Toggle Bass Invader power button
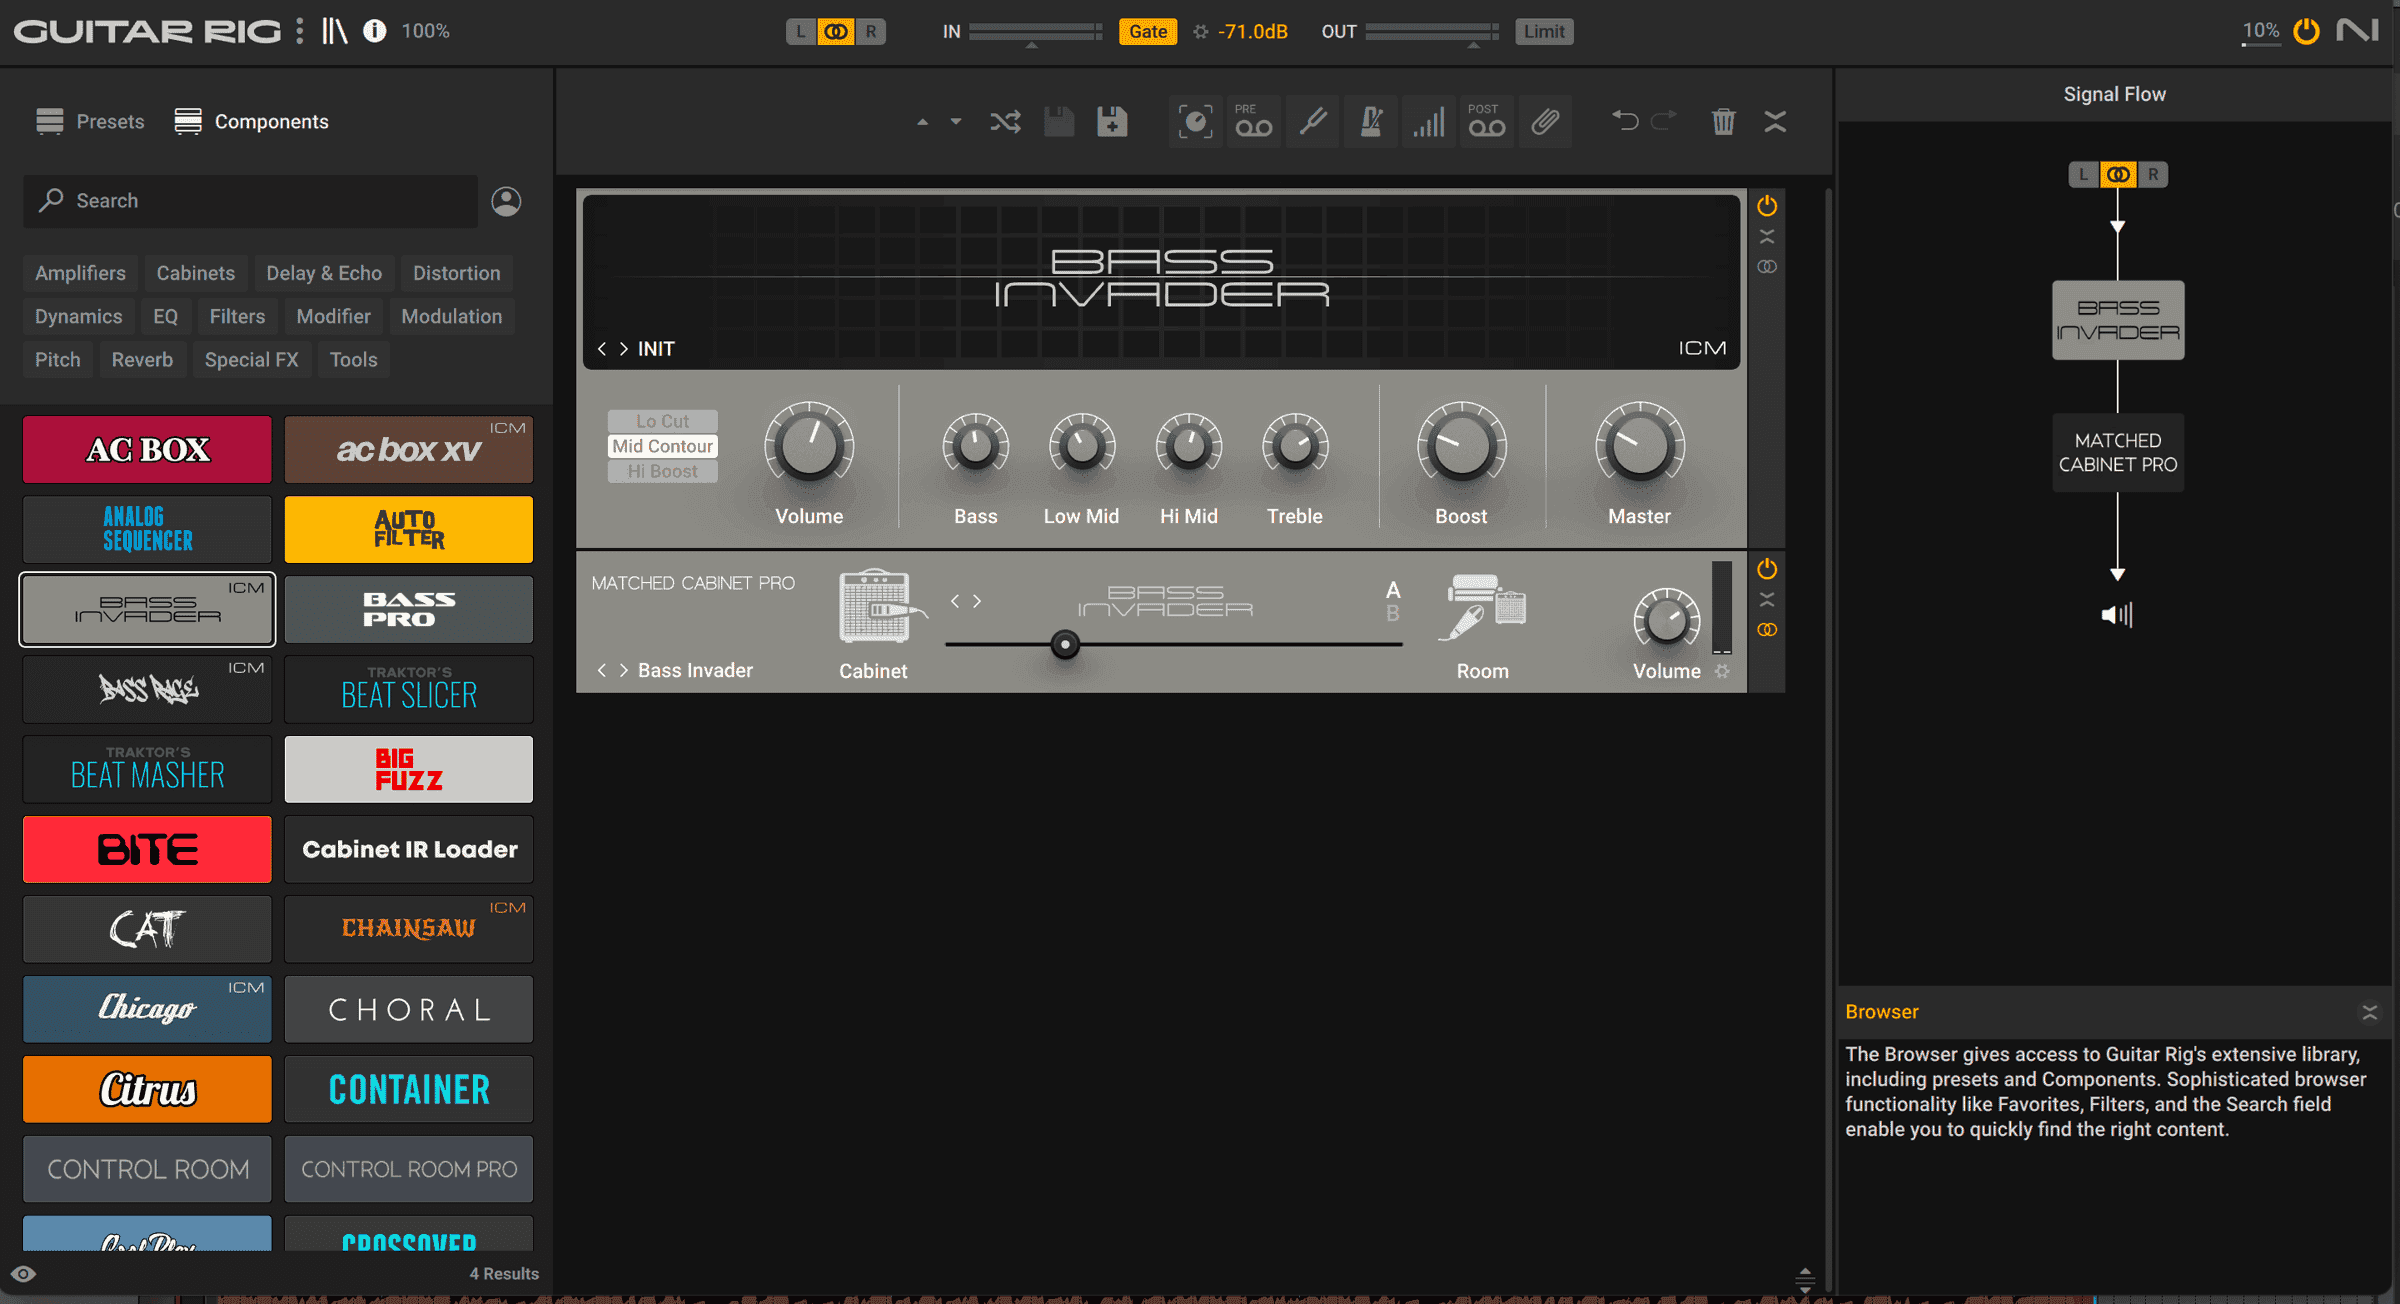This screenshot has width=2400, height=1304. coord(1767,206)
